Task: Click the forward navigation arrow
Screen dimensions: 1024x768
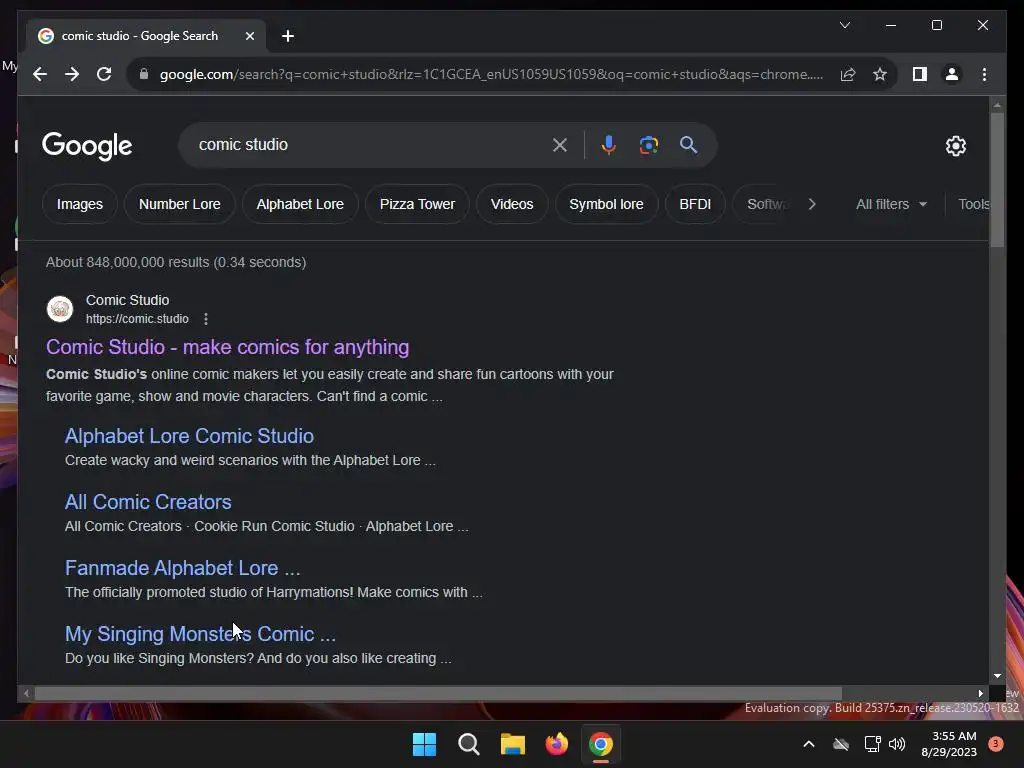Action: coord(72,74)
